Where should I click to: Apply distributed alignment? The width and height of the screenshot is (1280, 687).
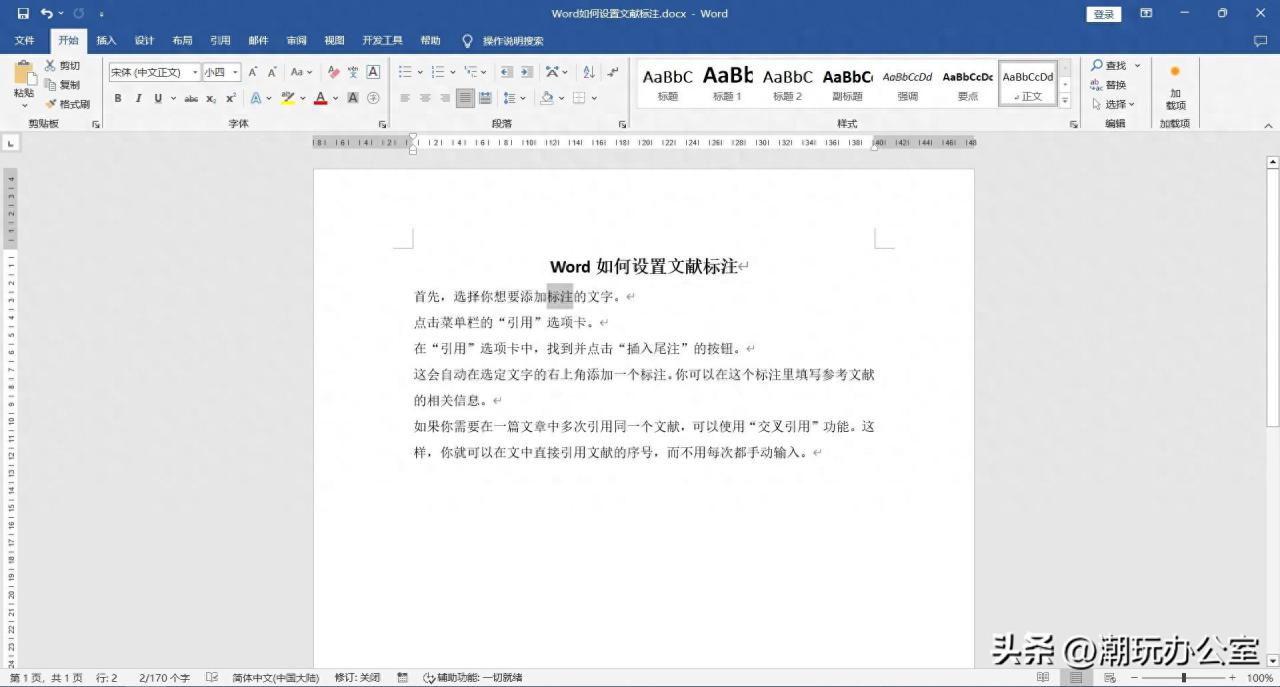[x=485, y=98]
